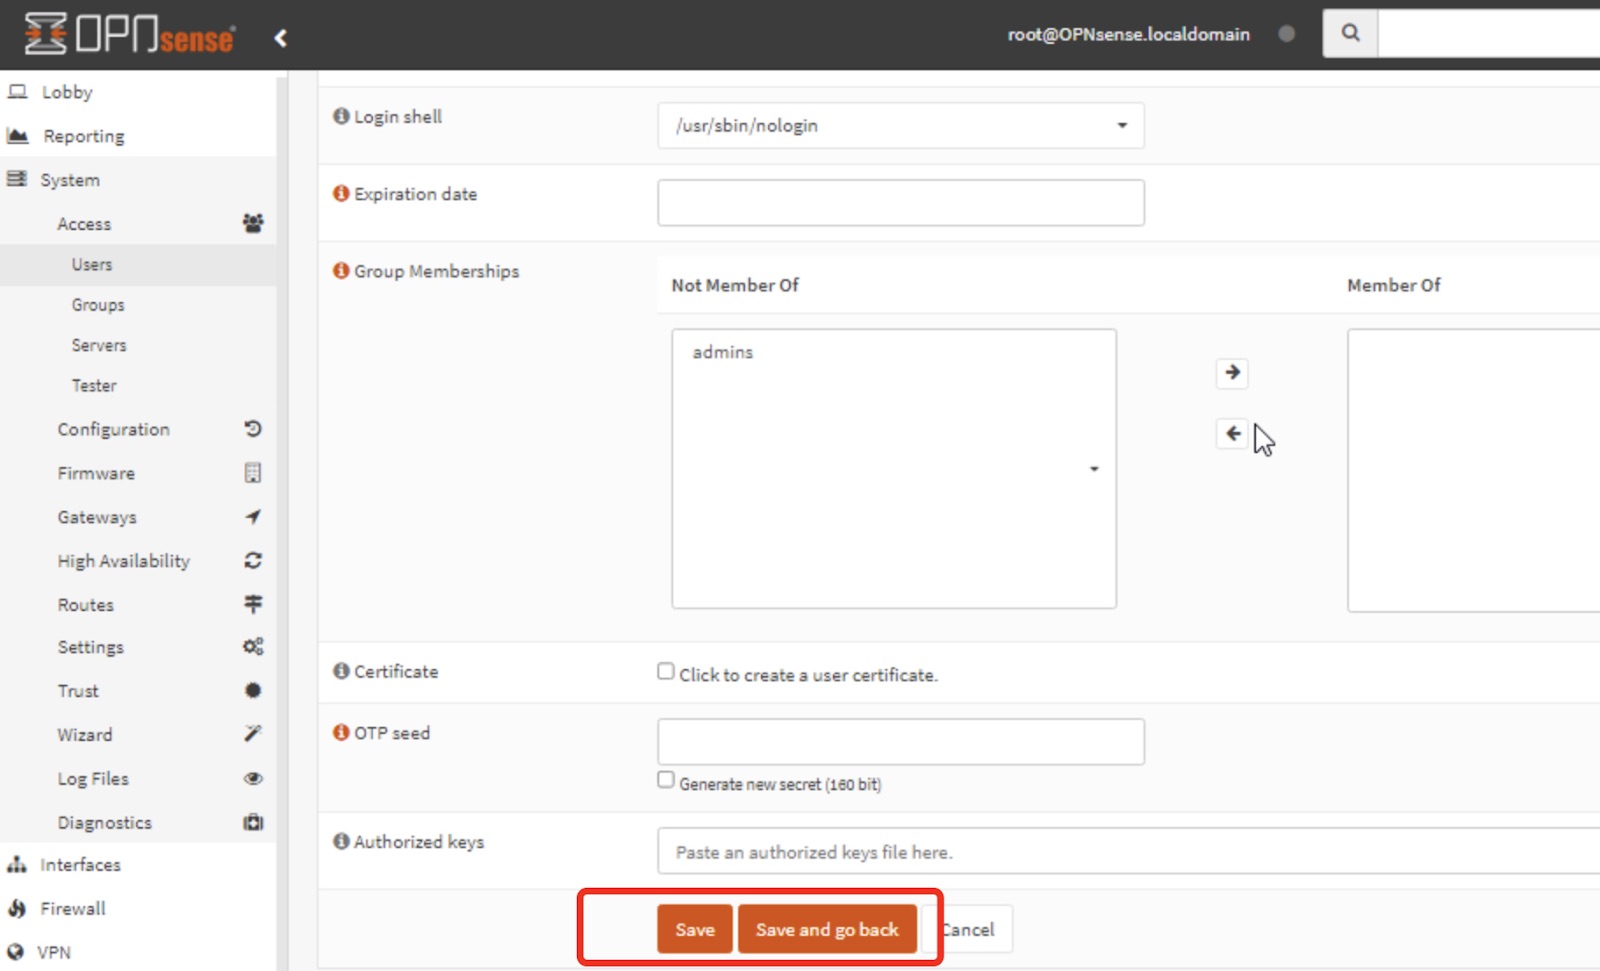Click the Login shell info icon
The height and width of the screenshot is (971, 1600).
341,116
